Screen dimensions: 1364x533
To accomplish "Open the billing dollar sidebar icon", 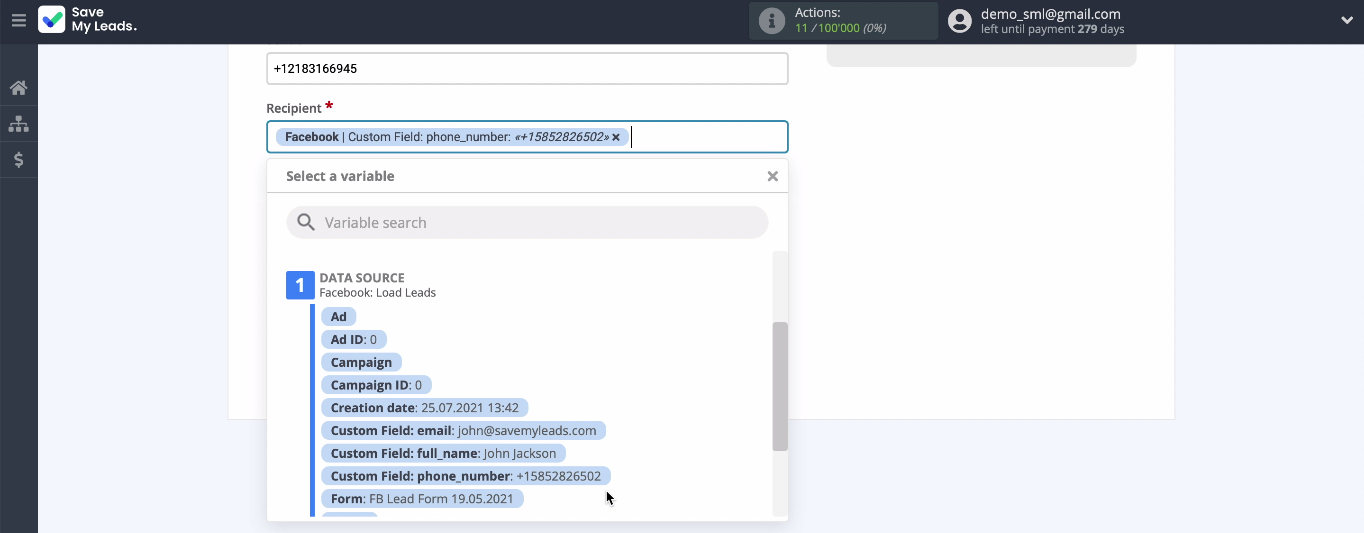I will click(x=18, y=160).
